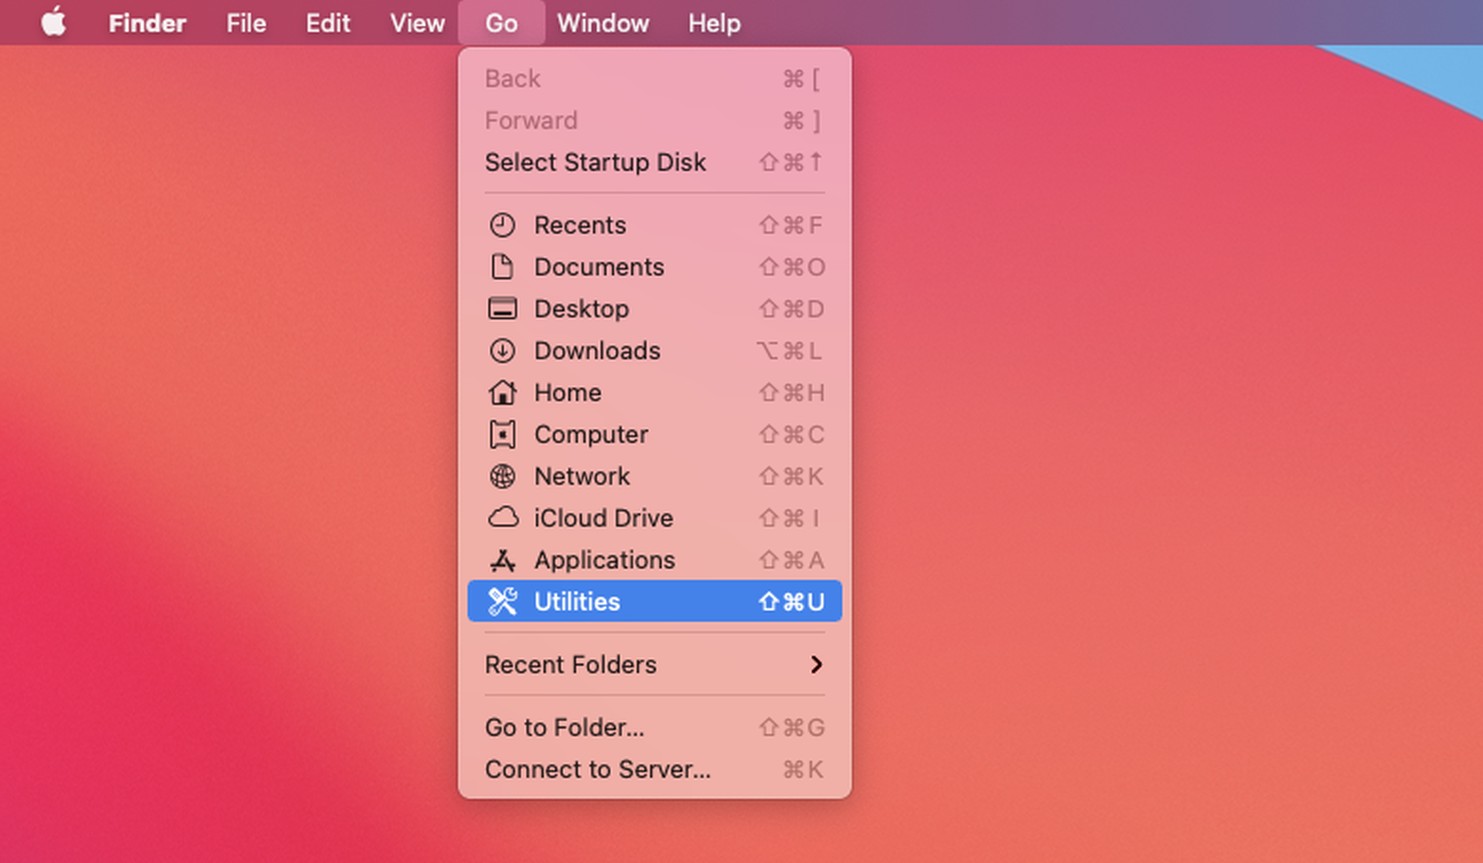Select the Back menu entry
Image resolution: width=1483 pixels, height=863 pixels.
coord(655,78)
